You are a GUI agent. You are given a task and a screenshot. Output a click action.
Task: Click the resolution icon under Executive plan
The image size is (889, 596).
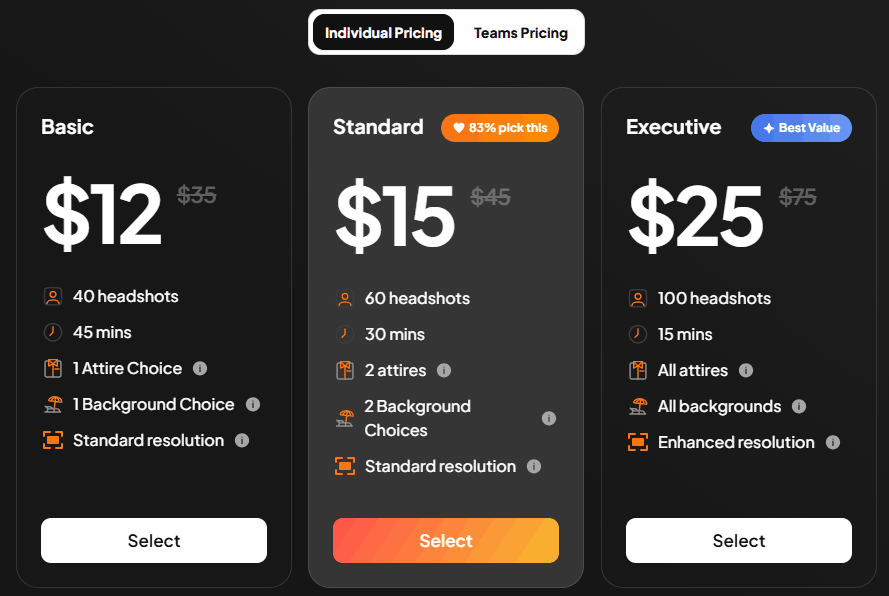[x=637, y=442]
